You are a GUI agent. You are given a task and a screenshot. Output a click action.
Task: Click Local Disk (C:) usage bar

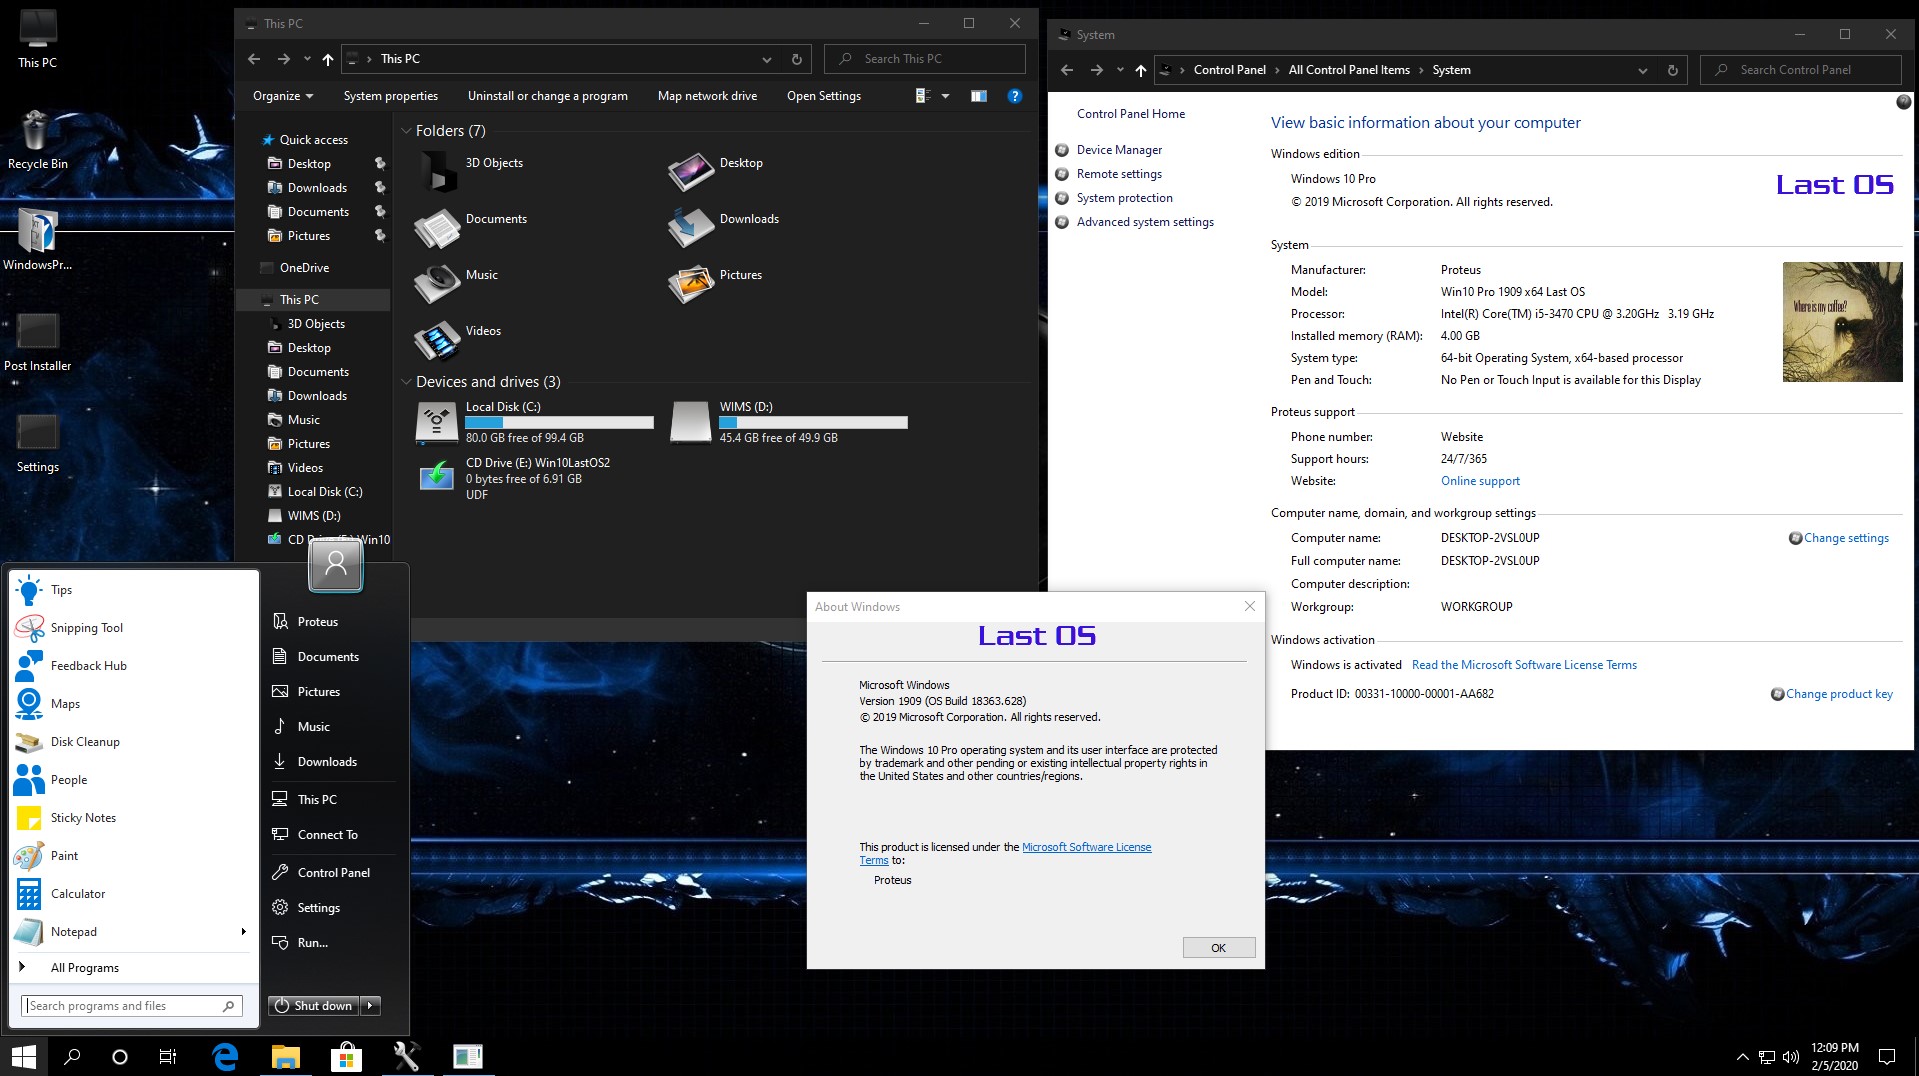coord(559,423)
